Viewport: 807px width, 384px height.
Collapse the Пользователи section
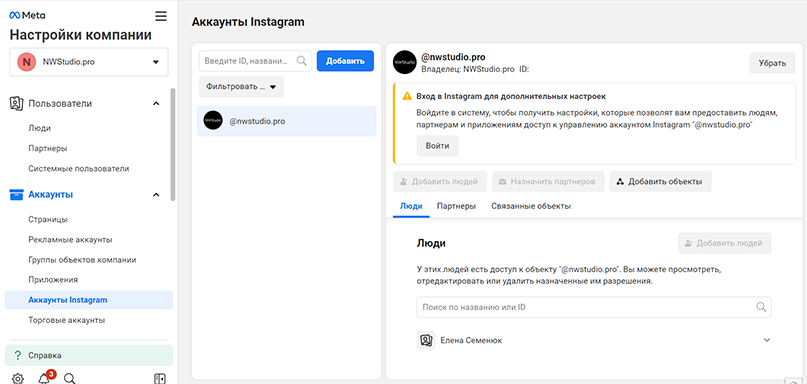156,103
